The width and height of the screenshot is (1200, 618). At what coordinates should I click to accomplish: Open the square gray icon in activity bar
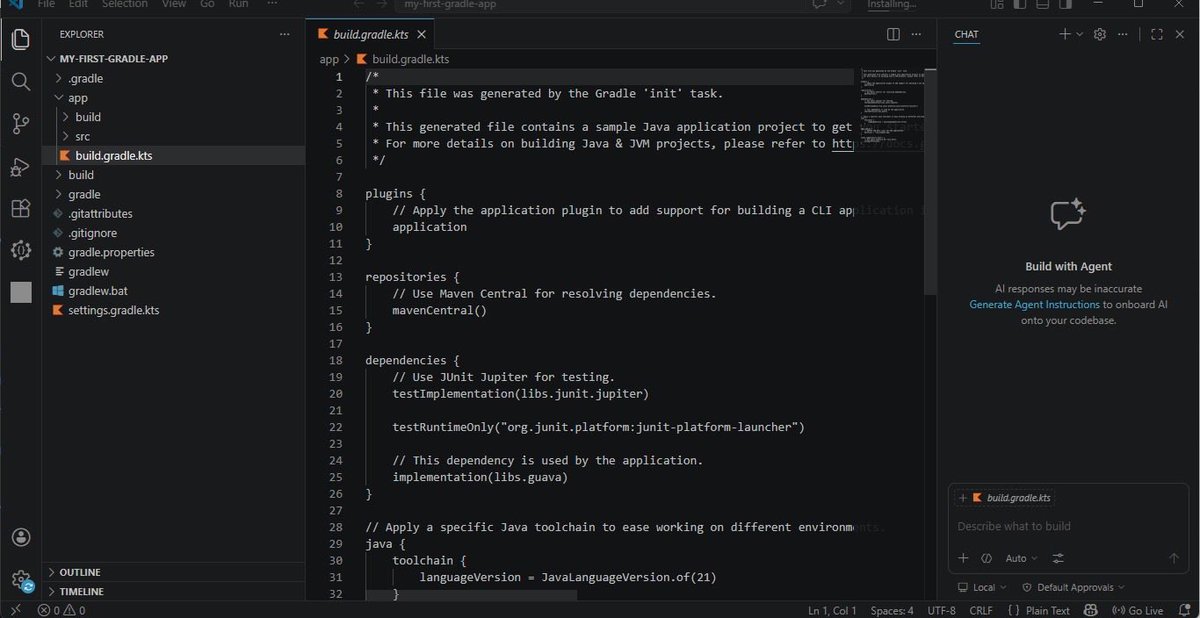click(x=20, y=292)
